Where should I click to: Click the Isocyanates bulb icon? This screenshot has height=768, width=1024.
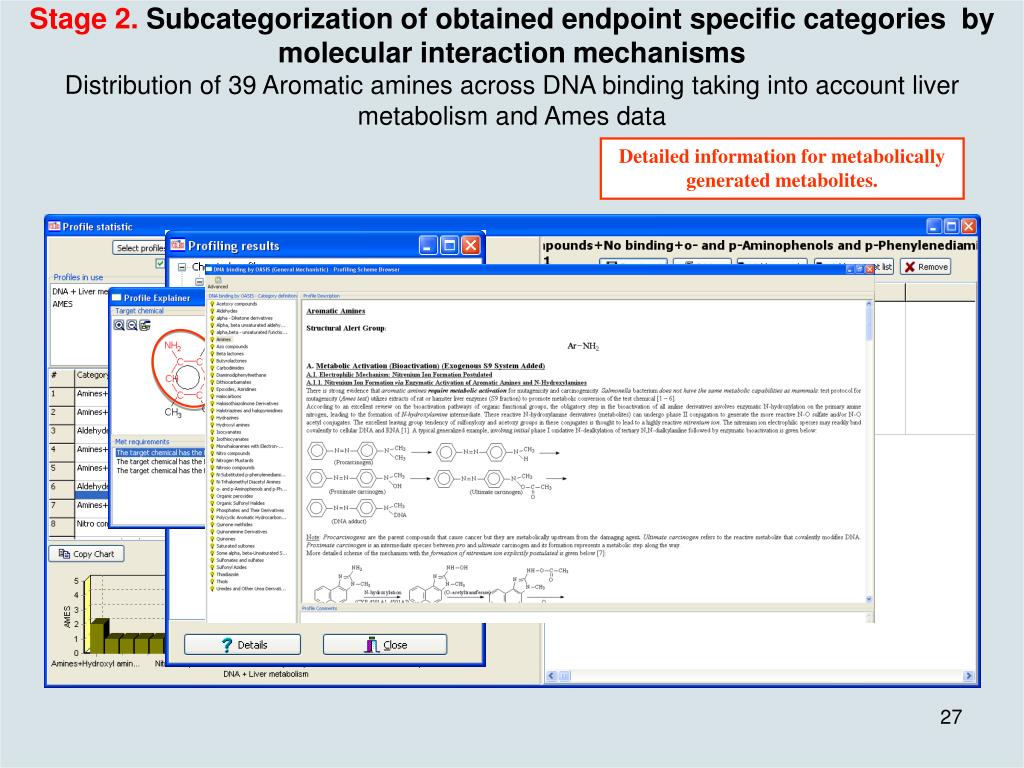pos(212,432)
